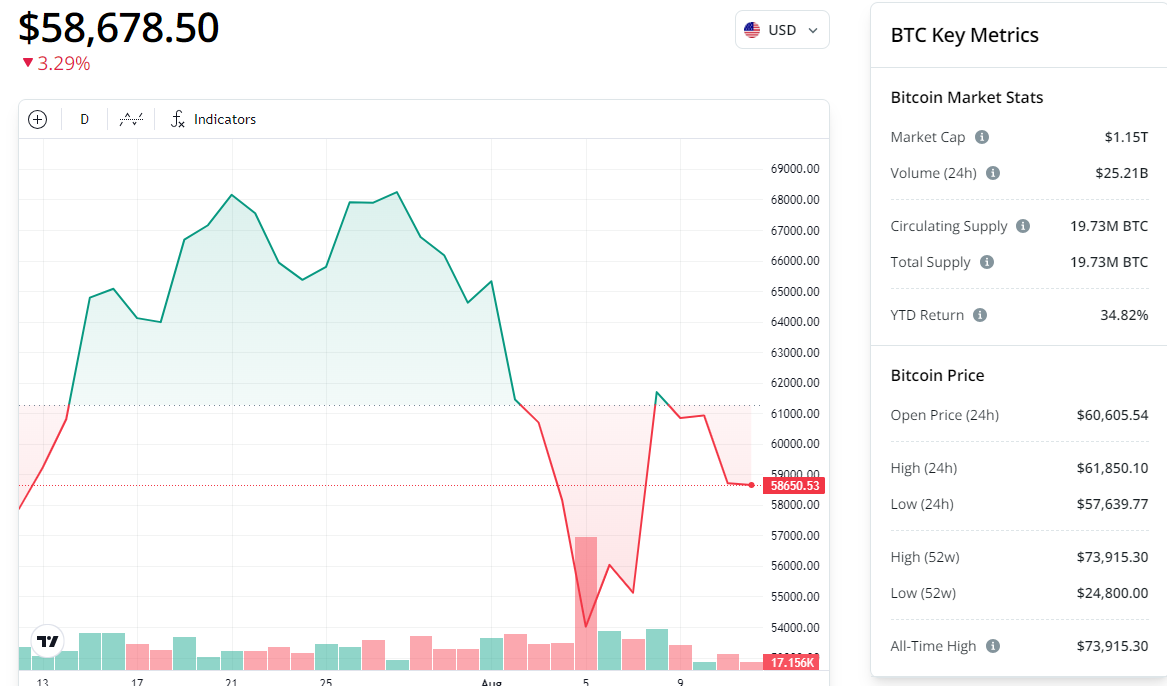The height and width of the screenshot is (686, 1167).
Task: Click the Volume (24h) info icon
Action: tap(993, 173)
